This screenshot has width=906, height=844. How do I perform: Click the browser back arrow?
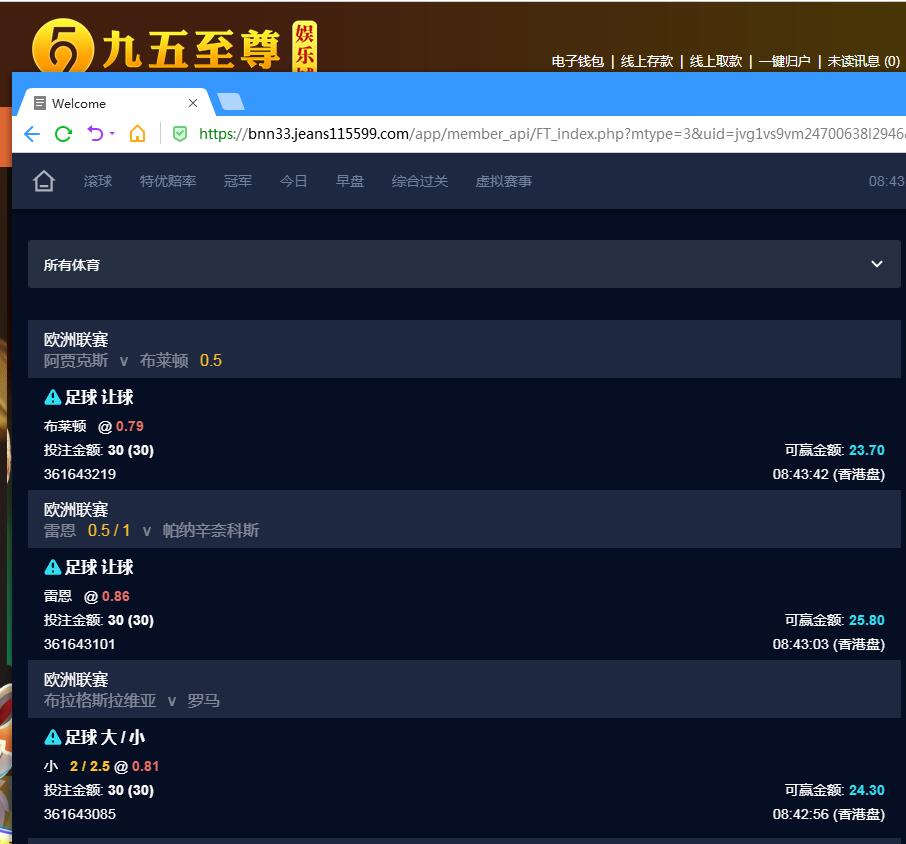32,134
